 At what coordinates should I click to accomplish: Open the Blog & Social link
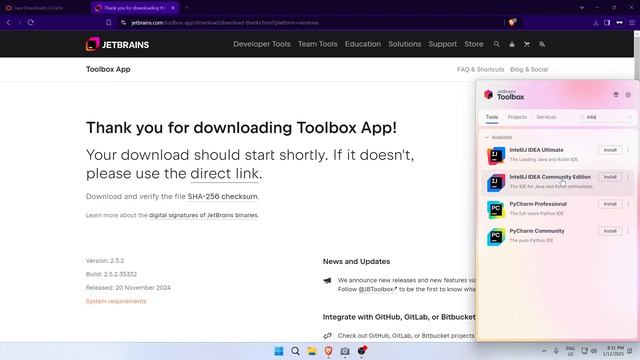pyautogui.click(x=529, y=69)
